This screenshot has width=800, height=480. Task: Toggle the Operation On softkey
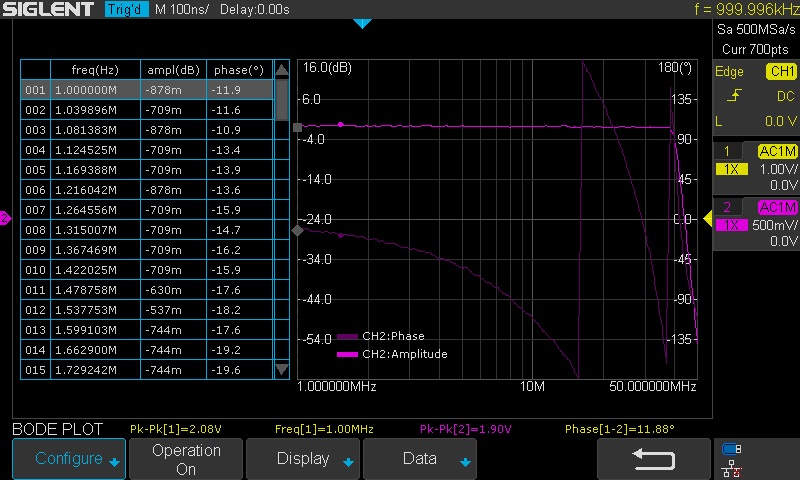coord(186,459)
